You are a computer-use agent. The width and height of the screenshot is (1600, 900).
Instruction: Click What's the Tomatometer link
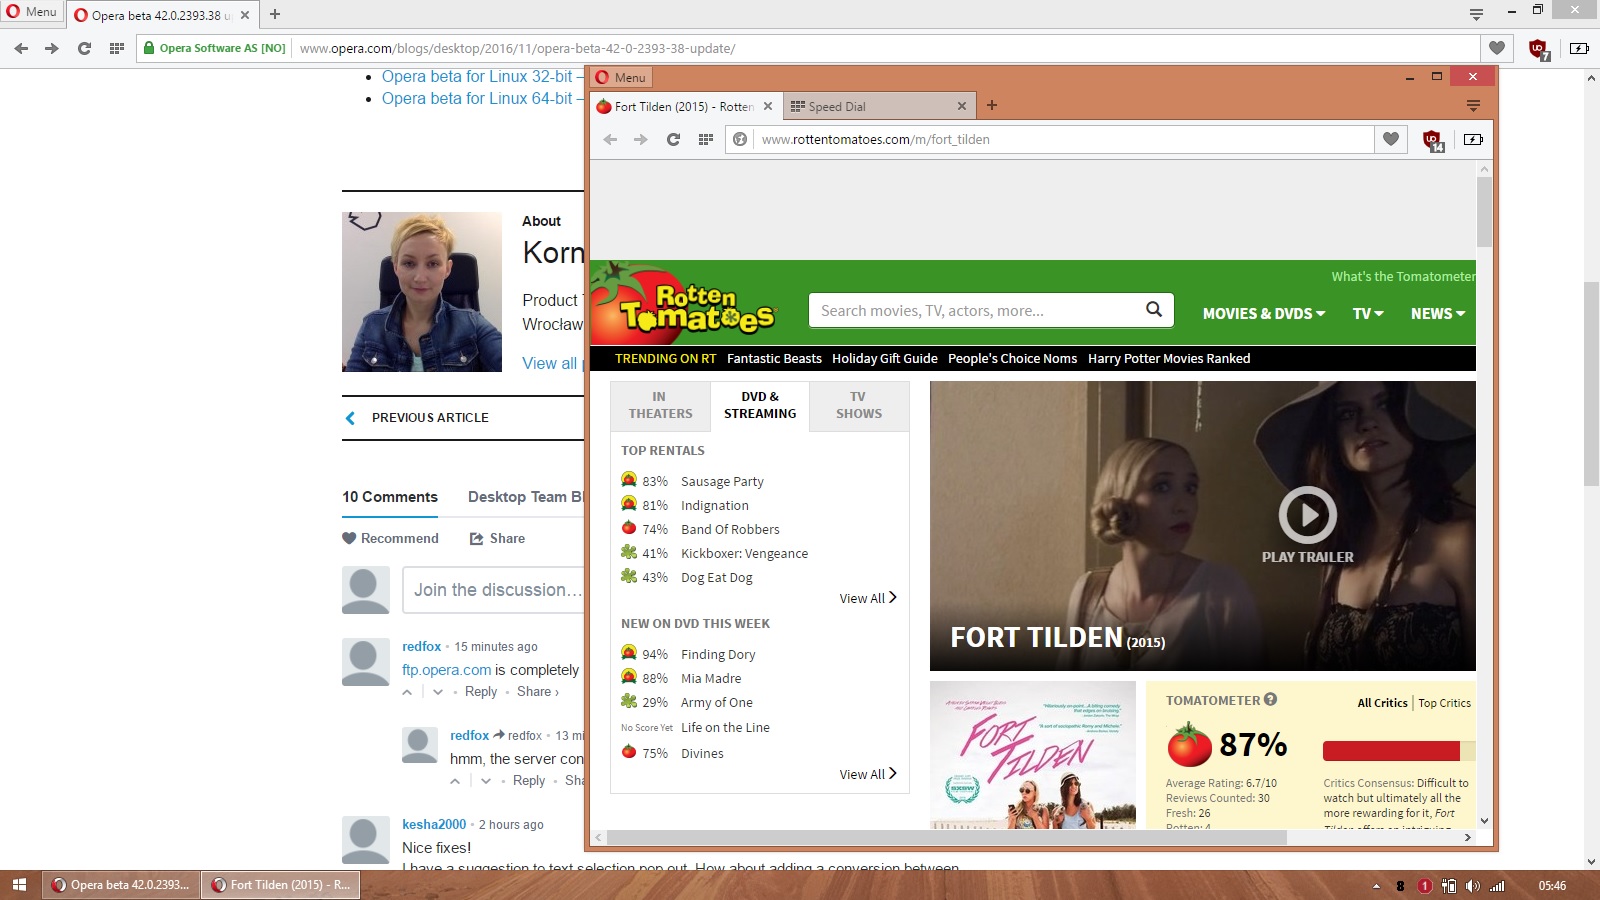tap(1403, 276)
